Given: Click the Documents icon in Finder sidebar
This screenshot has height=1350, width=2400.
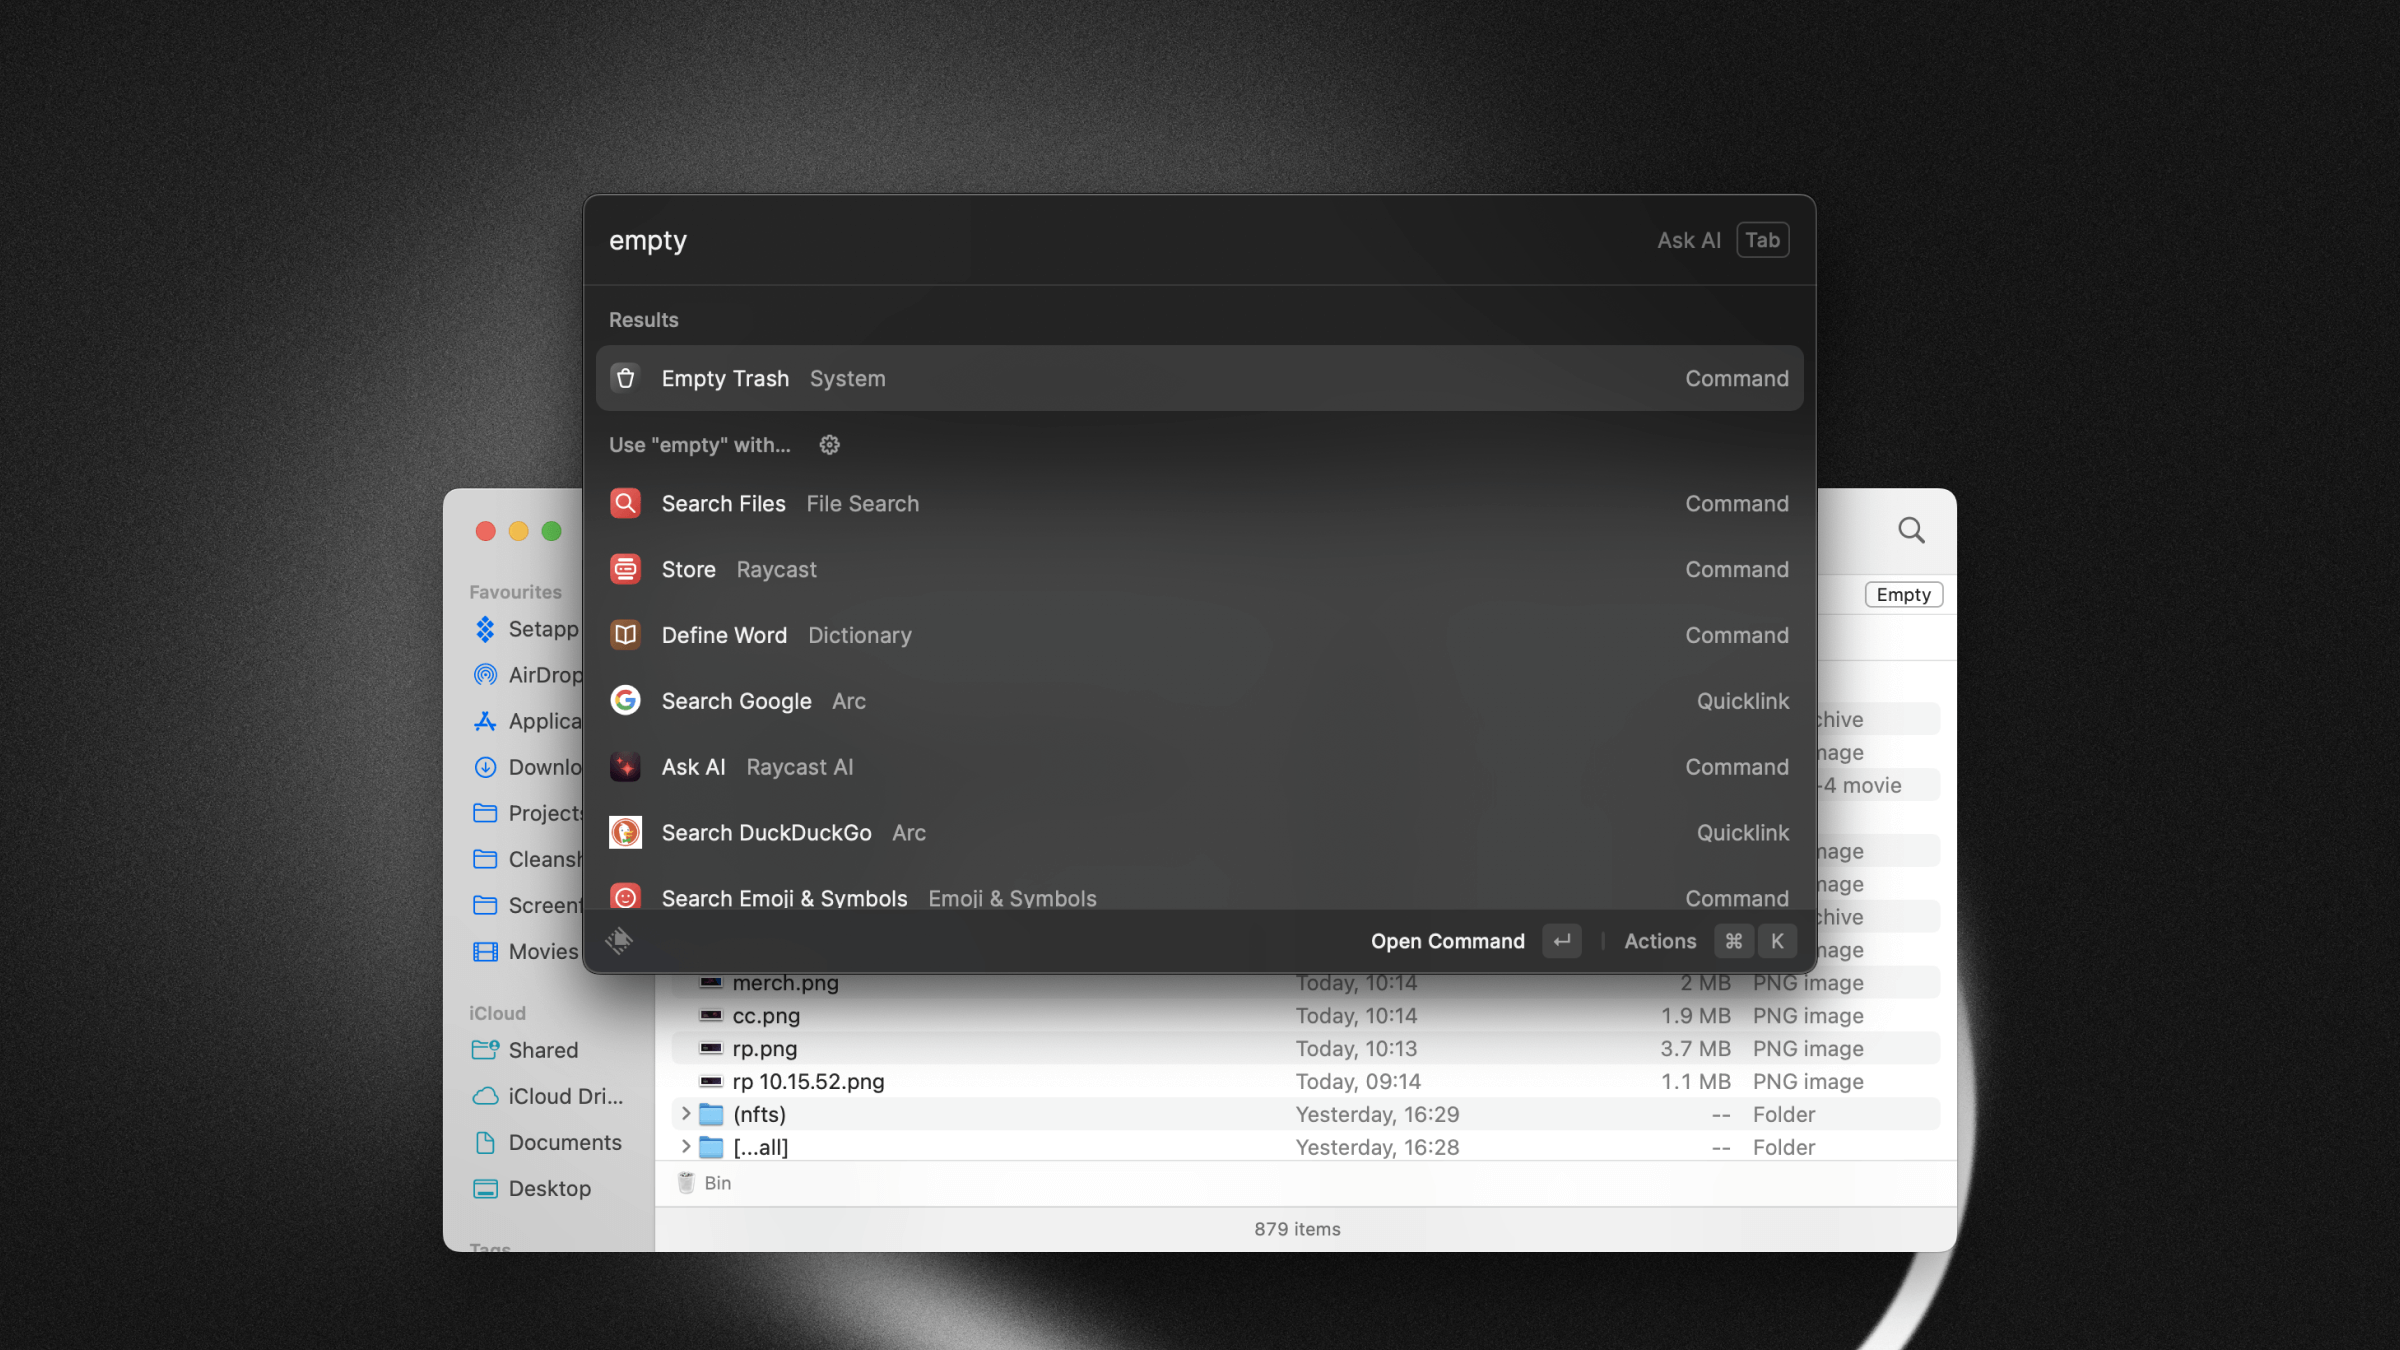Looking at the screenshot, I should tap(485, 1142).
